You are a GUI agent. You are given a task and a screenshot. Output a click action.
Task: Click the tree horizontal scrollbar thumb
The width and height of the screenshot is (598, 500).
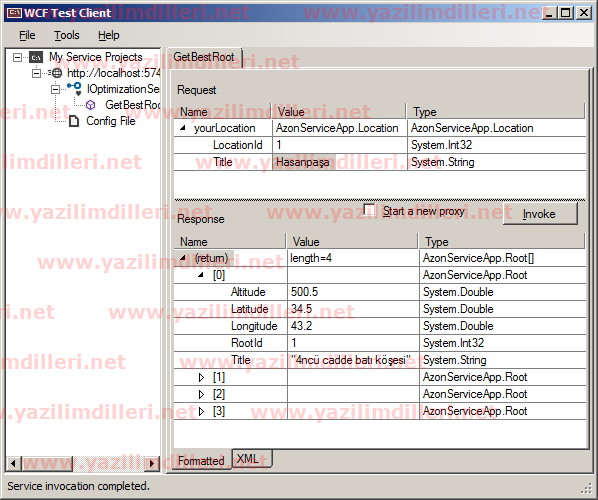click(47, 463)
